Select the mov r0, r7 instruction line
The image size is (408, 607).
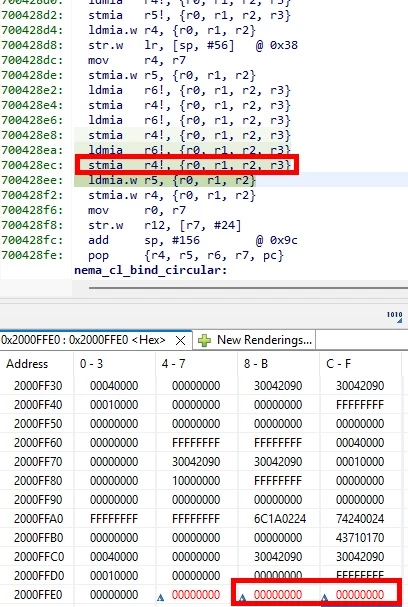coord(137,211)
